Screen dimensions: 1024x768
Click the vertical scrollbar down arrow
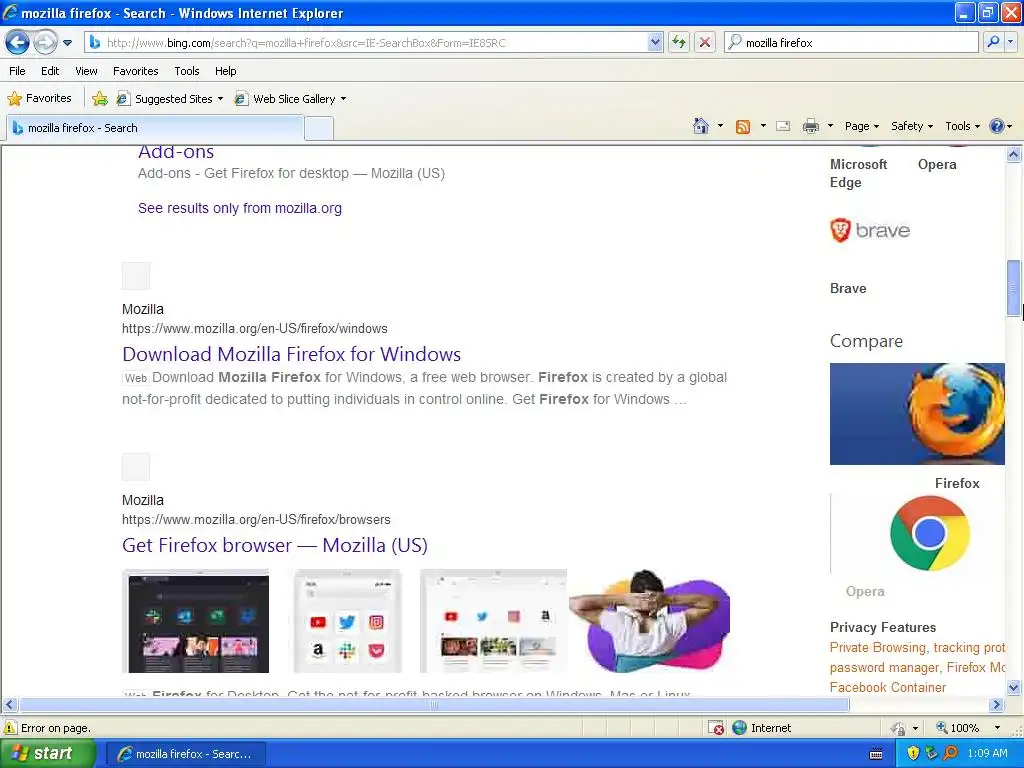(1014, 687)
